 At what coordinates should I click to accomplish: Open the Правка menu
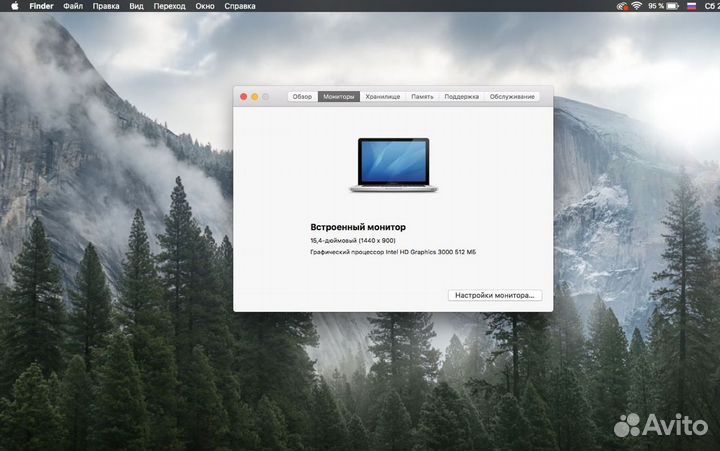(x=106, y=6)
